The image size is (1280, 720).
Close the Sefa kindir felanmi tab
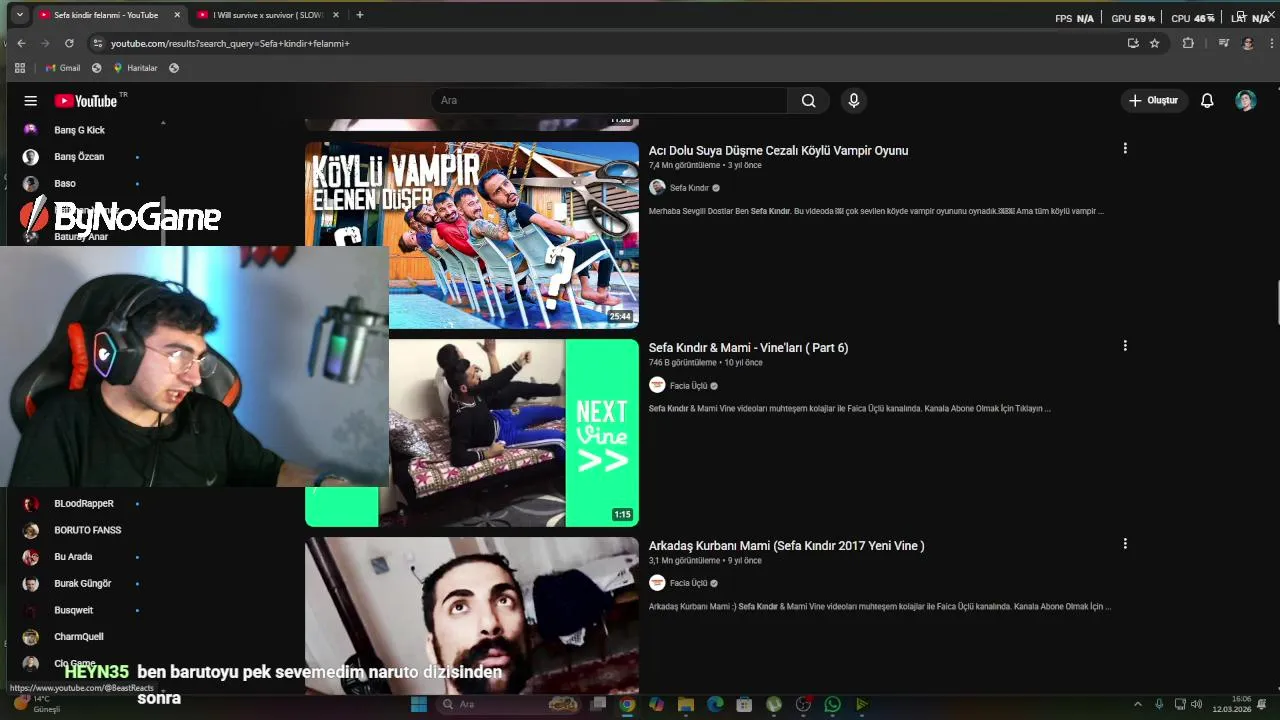coord(177,15)
